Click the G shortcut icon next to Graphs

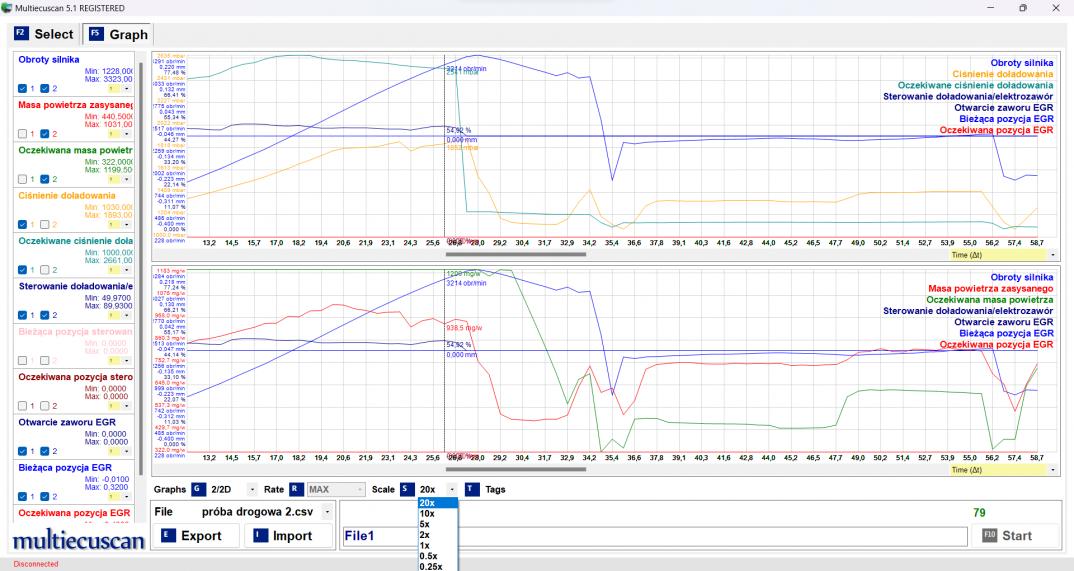pos(198,489)
